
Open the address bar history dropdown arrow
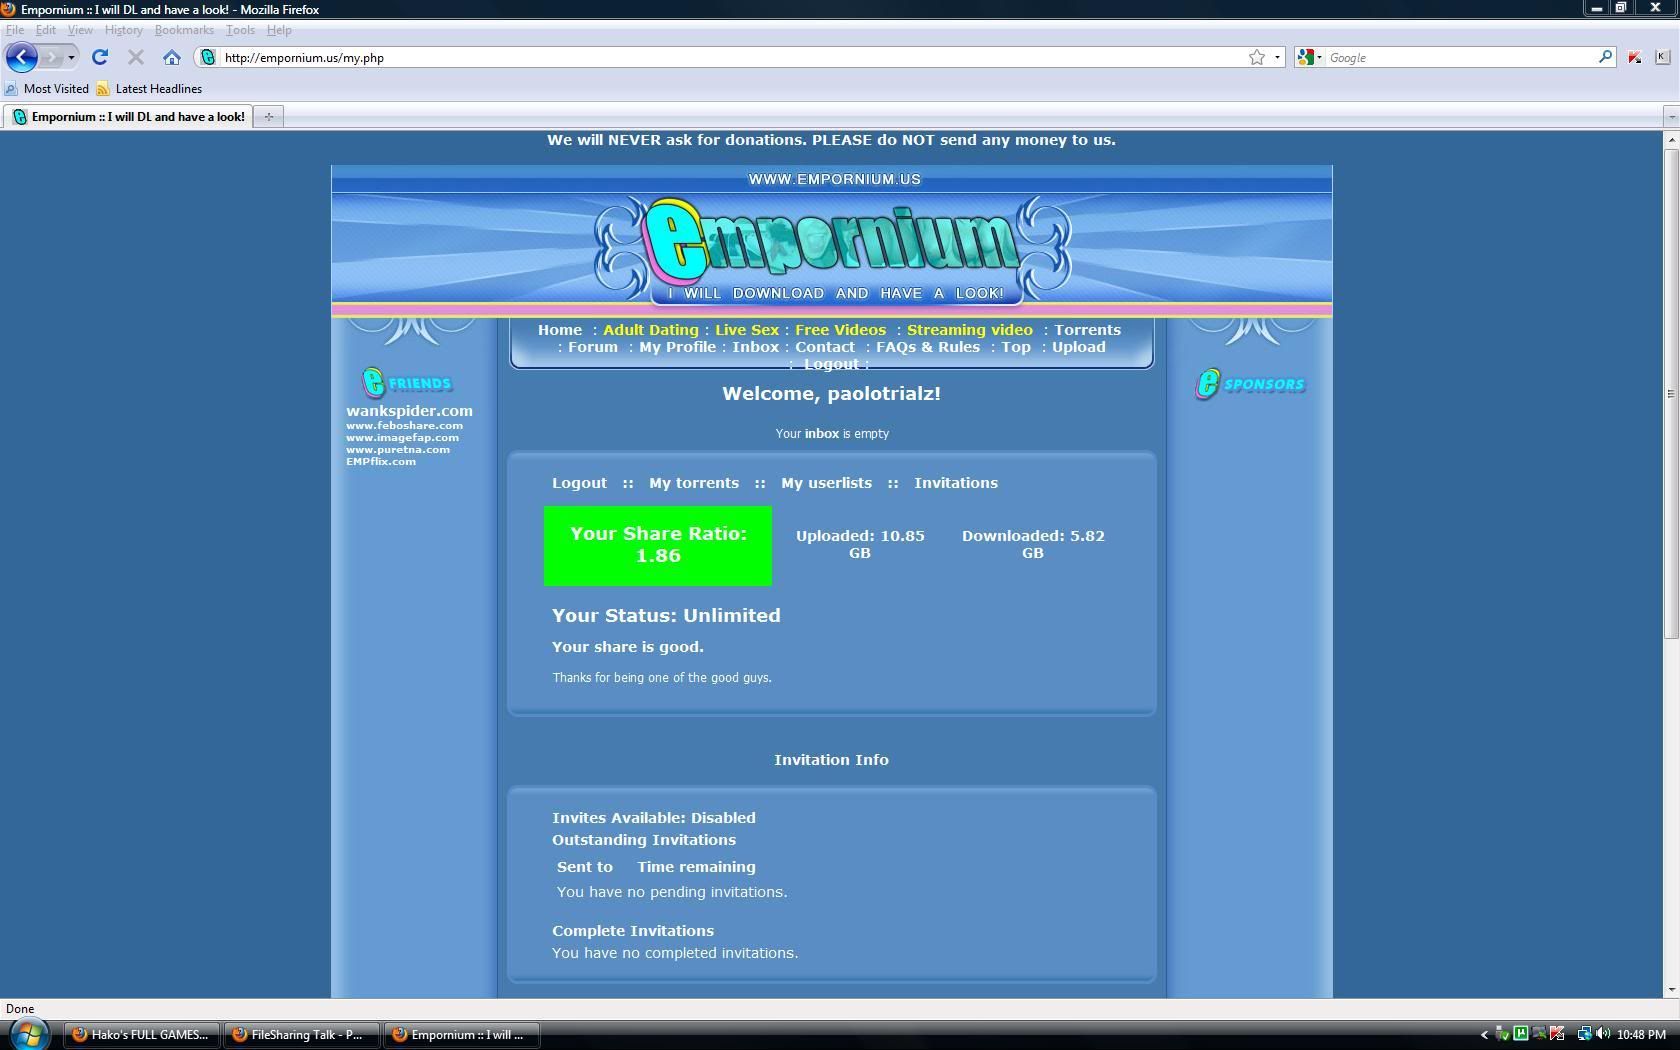tap(1277, 57)
